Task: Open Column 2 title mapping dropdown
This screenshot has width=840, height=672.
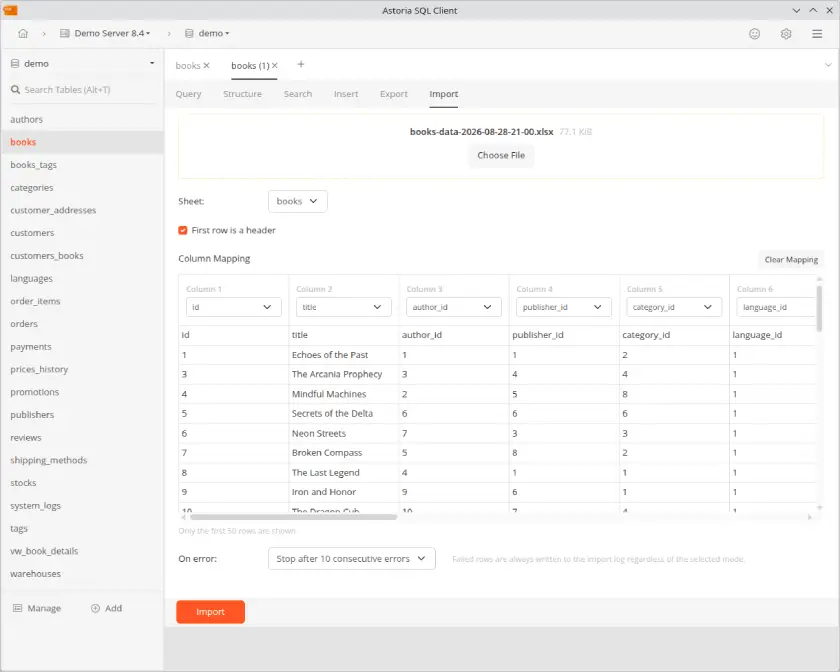Action: tap(343, 307)
